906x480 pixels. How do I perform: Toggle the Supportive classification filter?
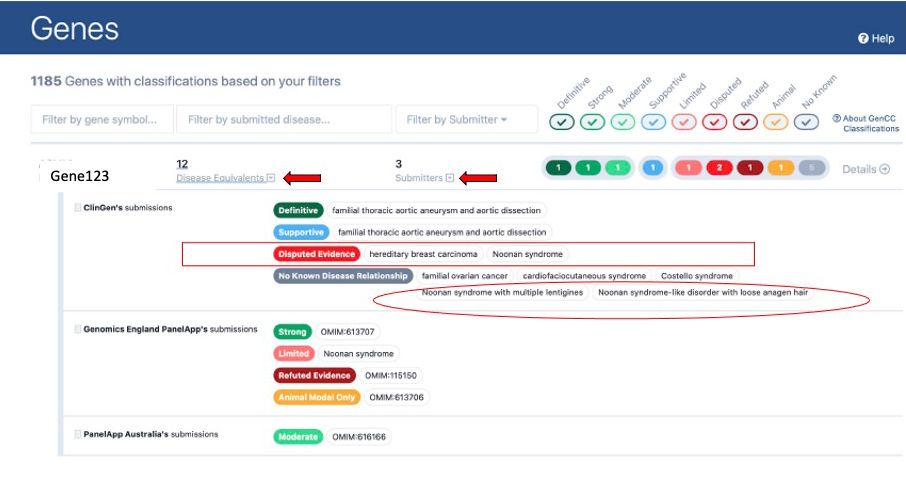[653, 122]
